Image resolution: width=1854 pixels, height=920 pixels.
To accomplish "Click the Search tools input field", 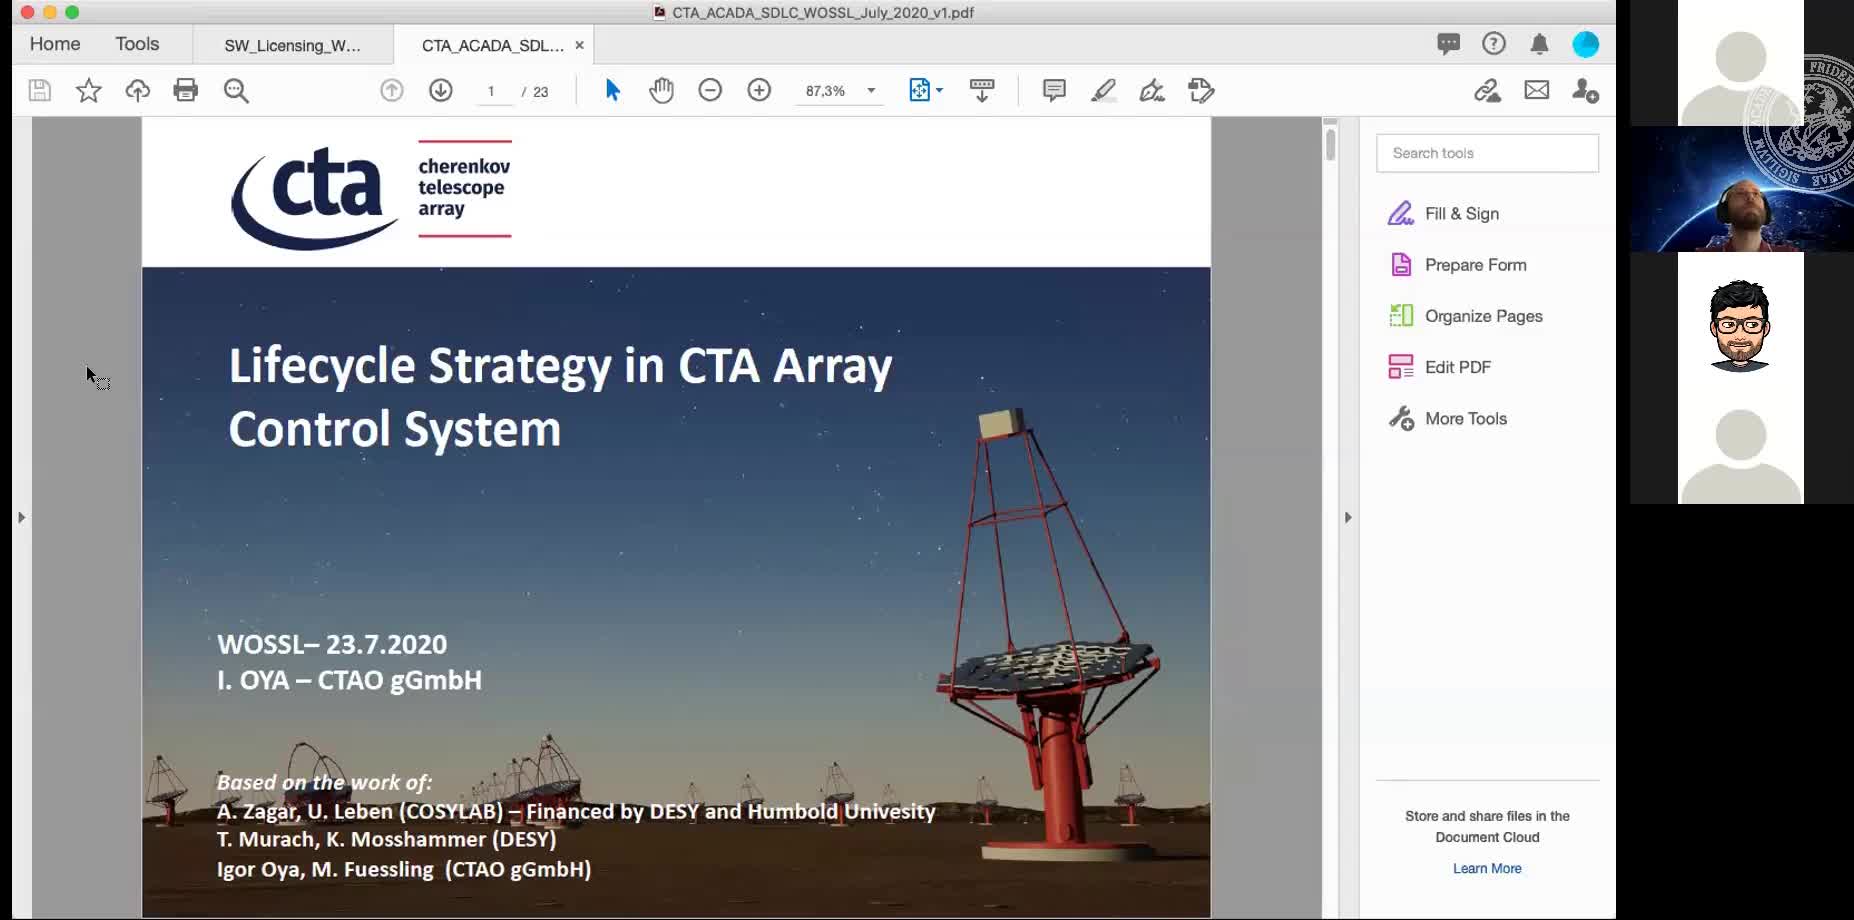I will (1487, 152).
